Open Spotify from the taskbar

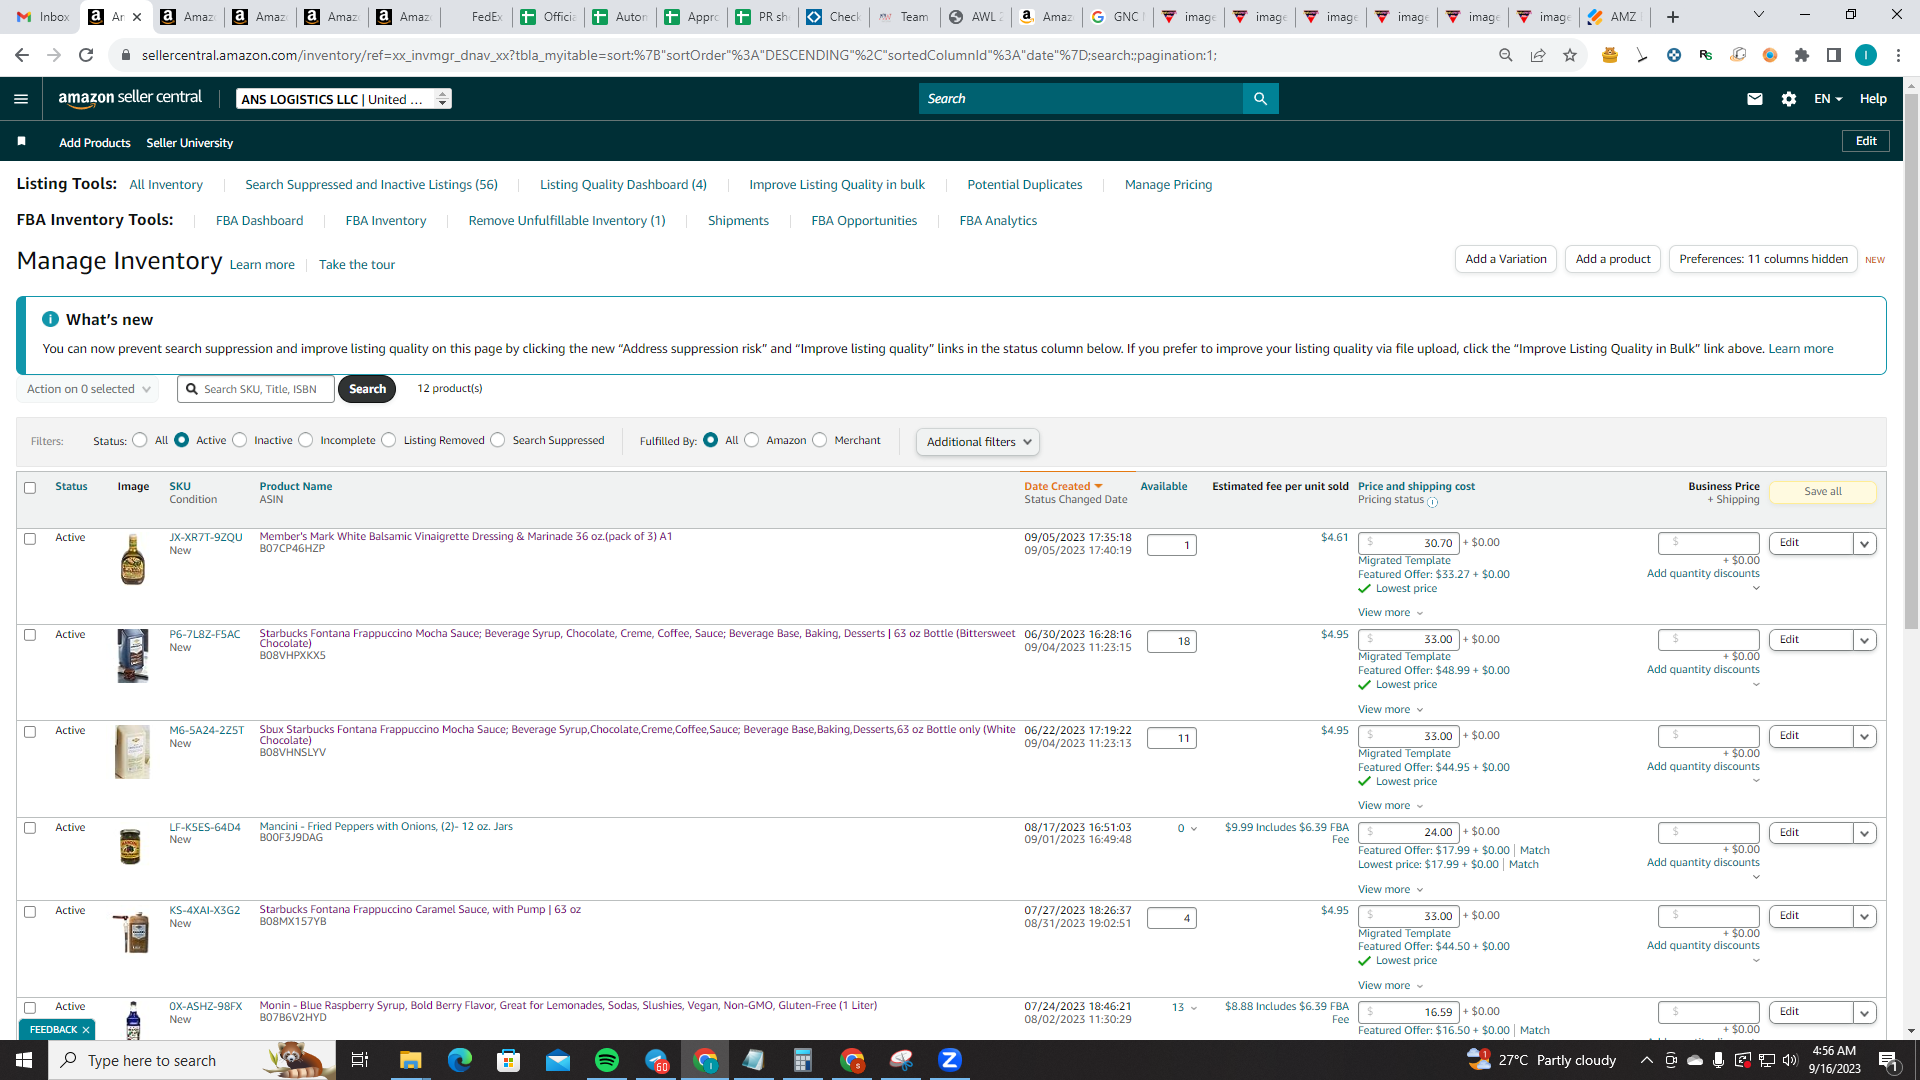coord(607,1060)
